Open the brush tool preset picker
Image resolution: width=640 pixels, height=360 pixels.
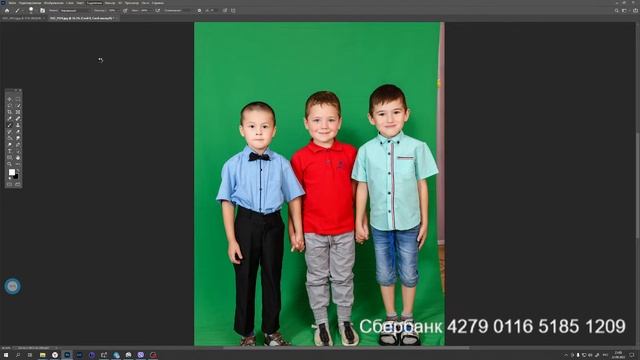[x=18, y=10]
